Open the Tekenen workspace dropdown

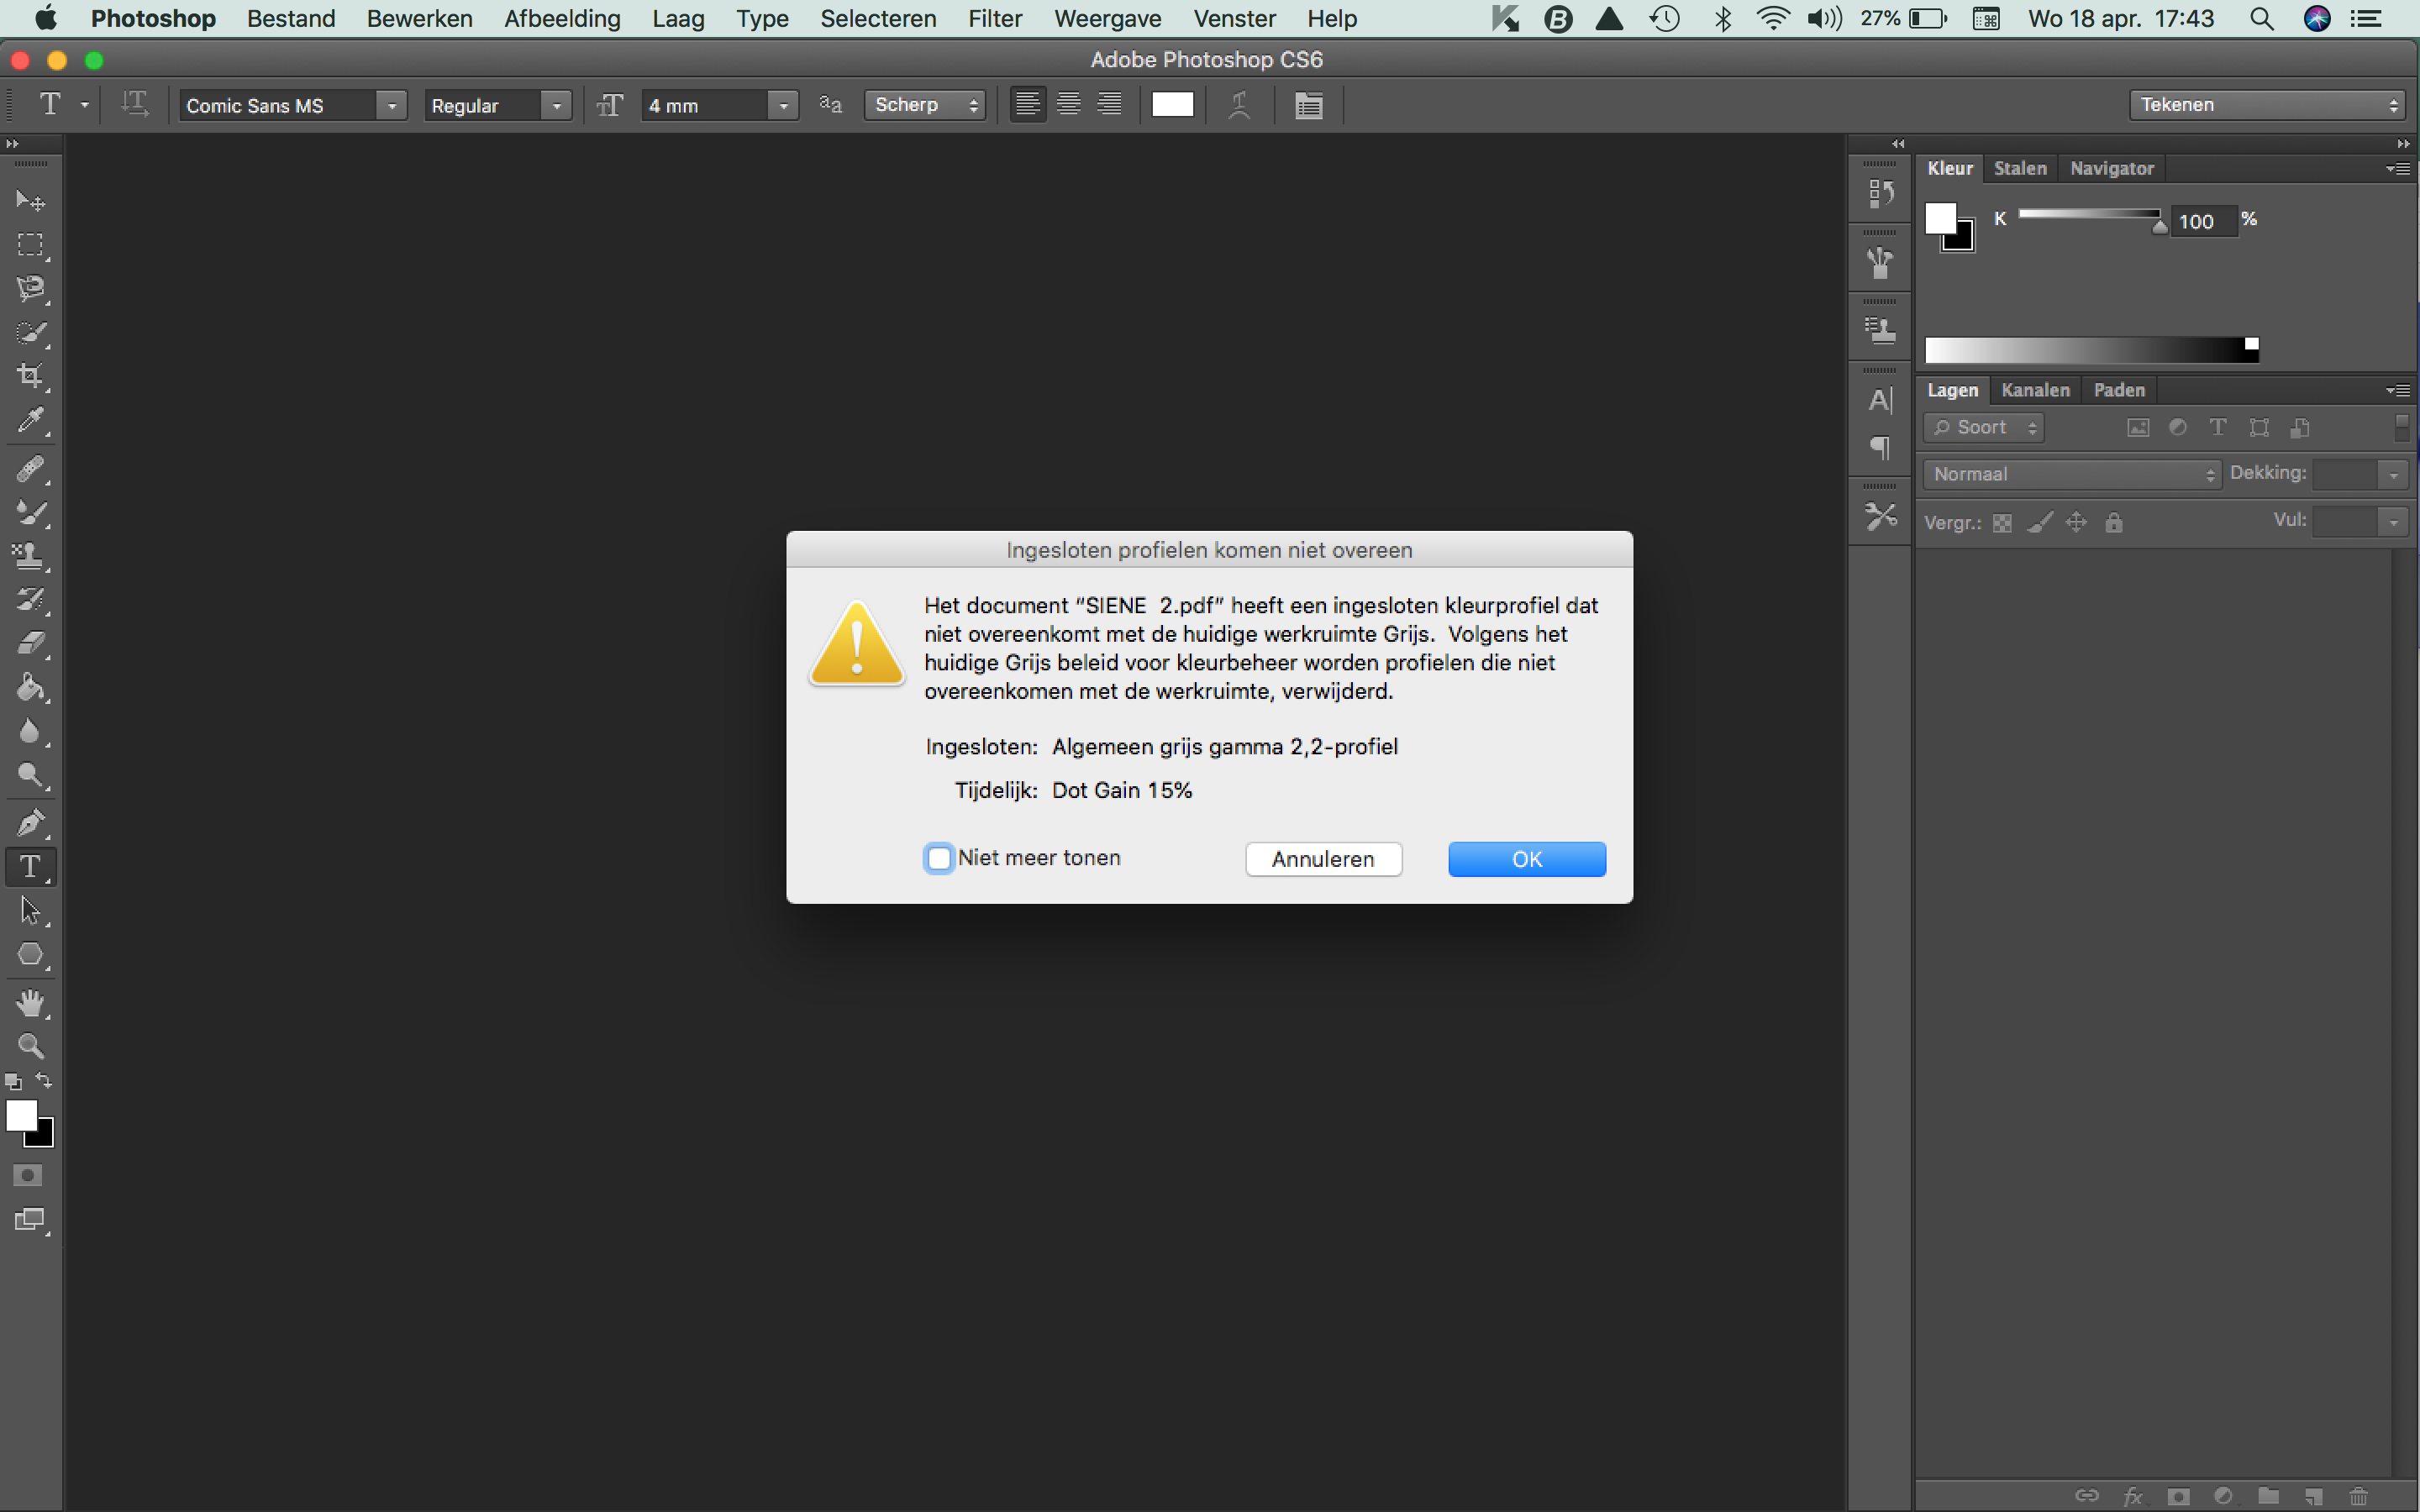coord(2266,105)
